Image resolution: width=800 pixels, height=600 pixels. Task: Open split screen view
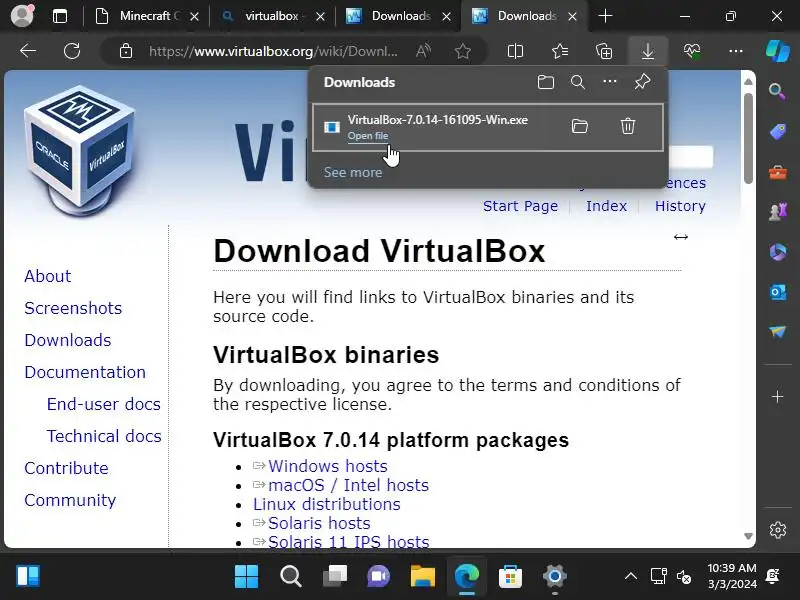[515, 51]
